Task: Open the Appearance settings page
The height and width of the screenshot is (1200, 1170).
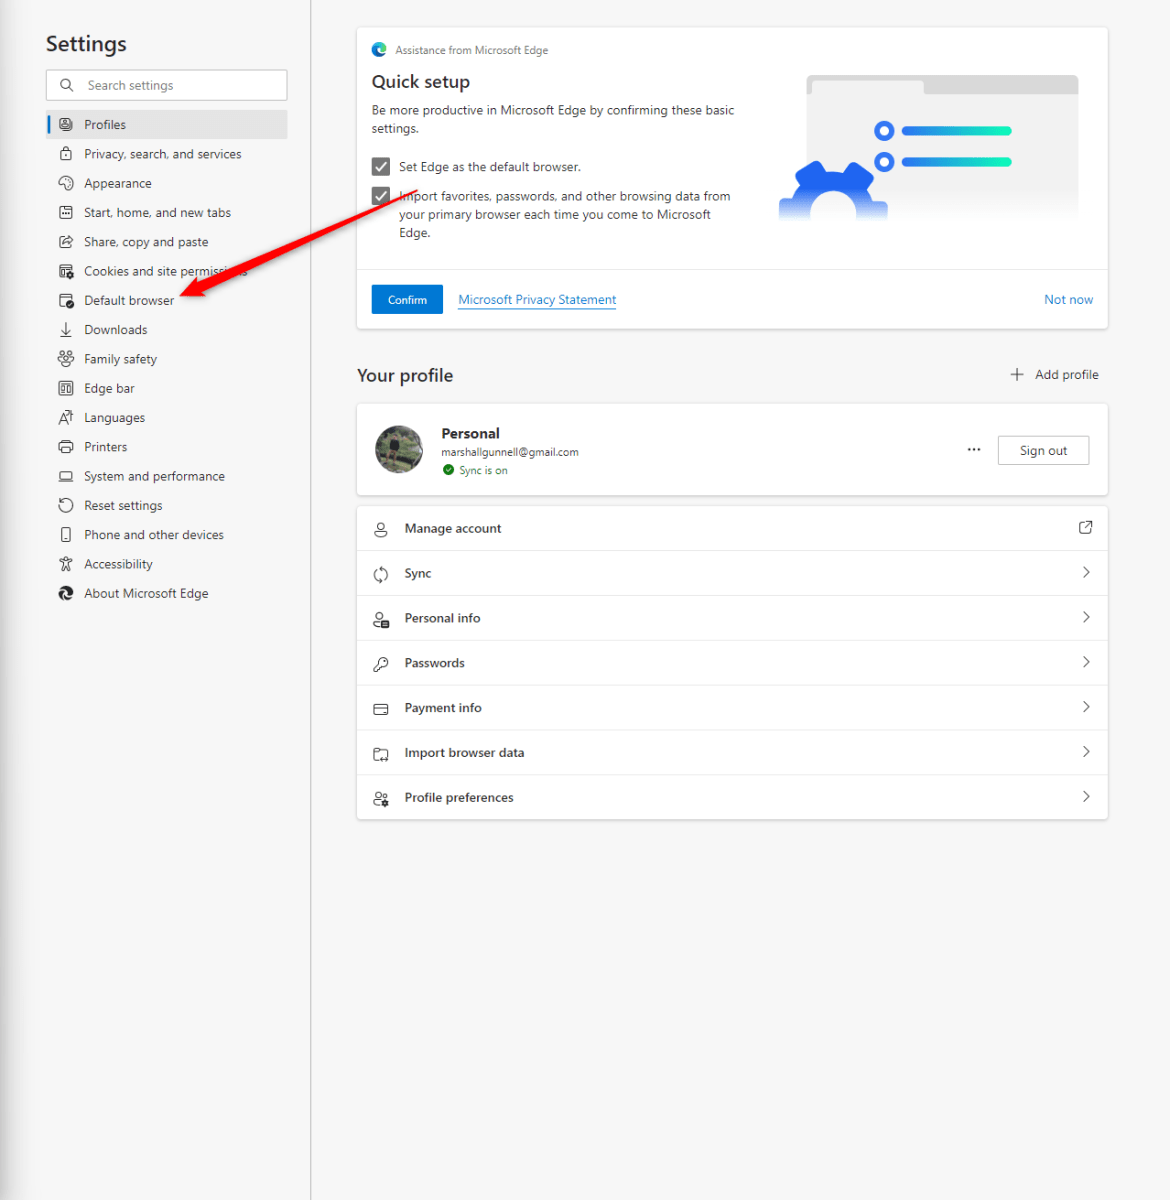Action: (x=118, y=183)
